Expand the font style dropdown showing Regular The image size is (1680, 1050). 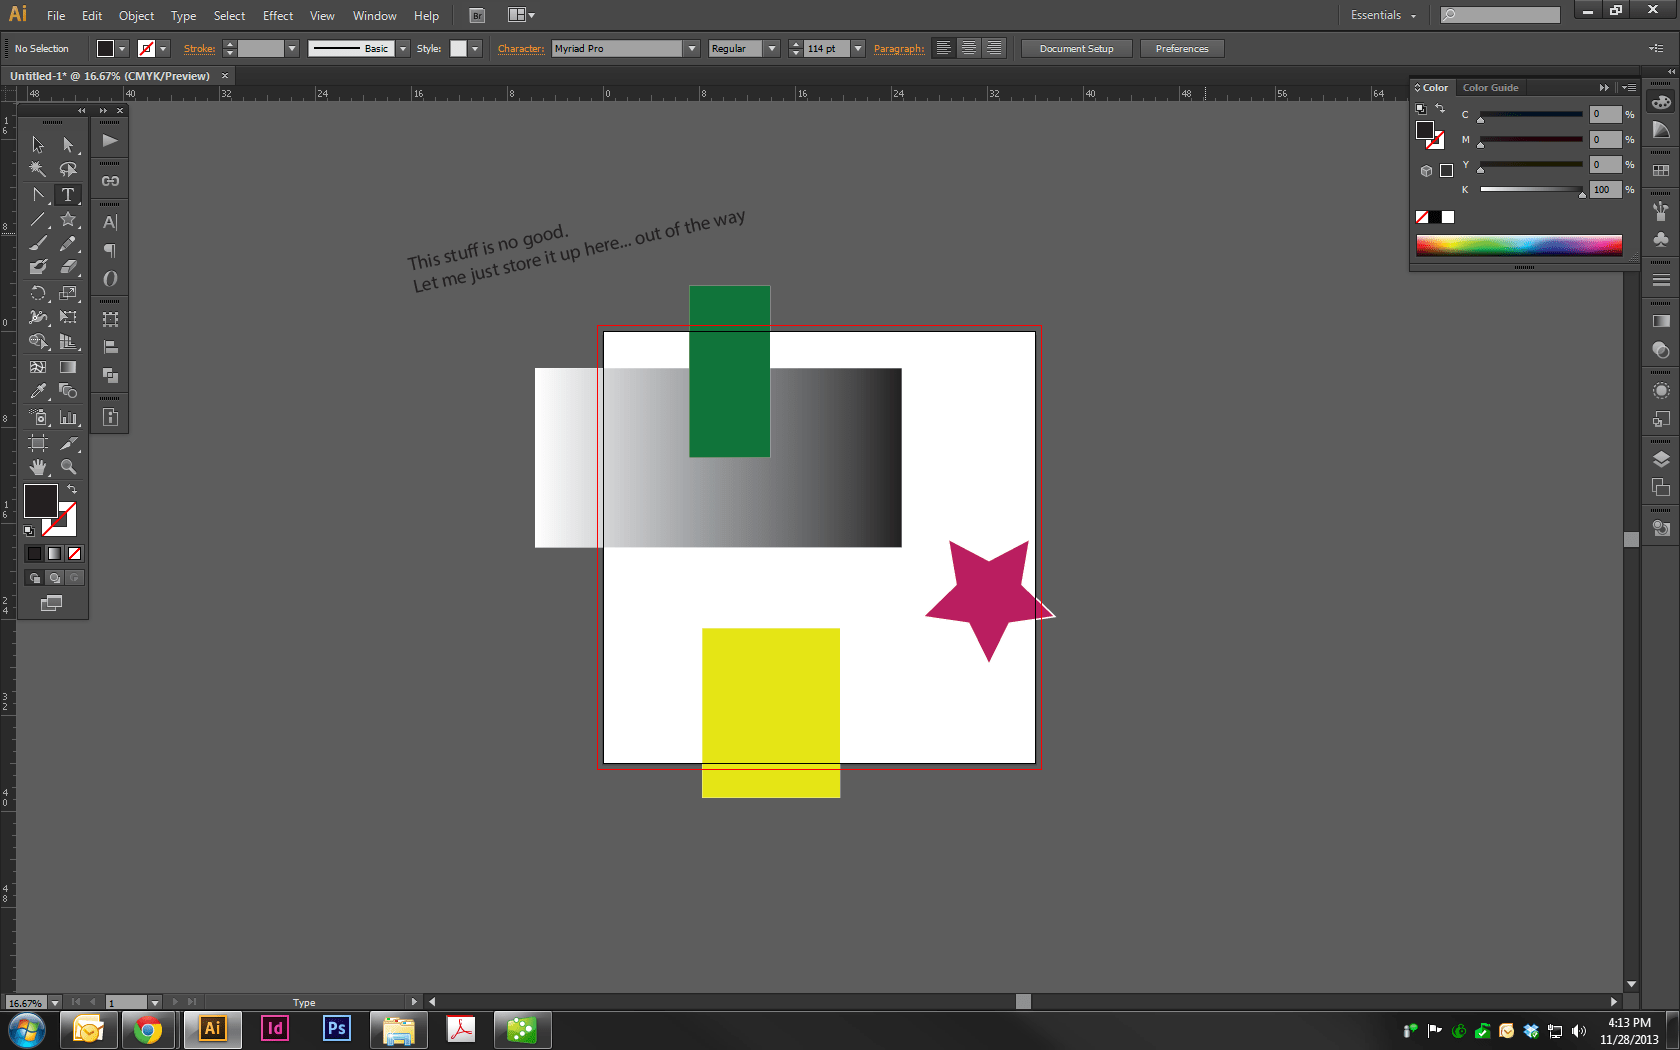(x=771, y=47)
